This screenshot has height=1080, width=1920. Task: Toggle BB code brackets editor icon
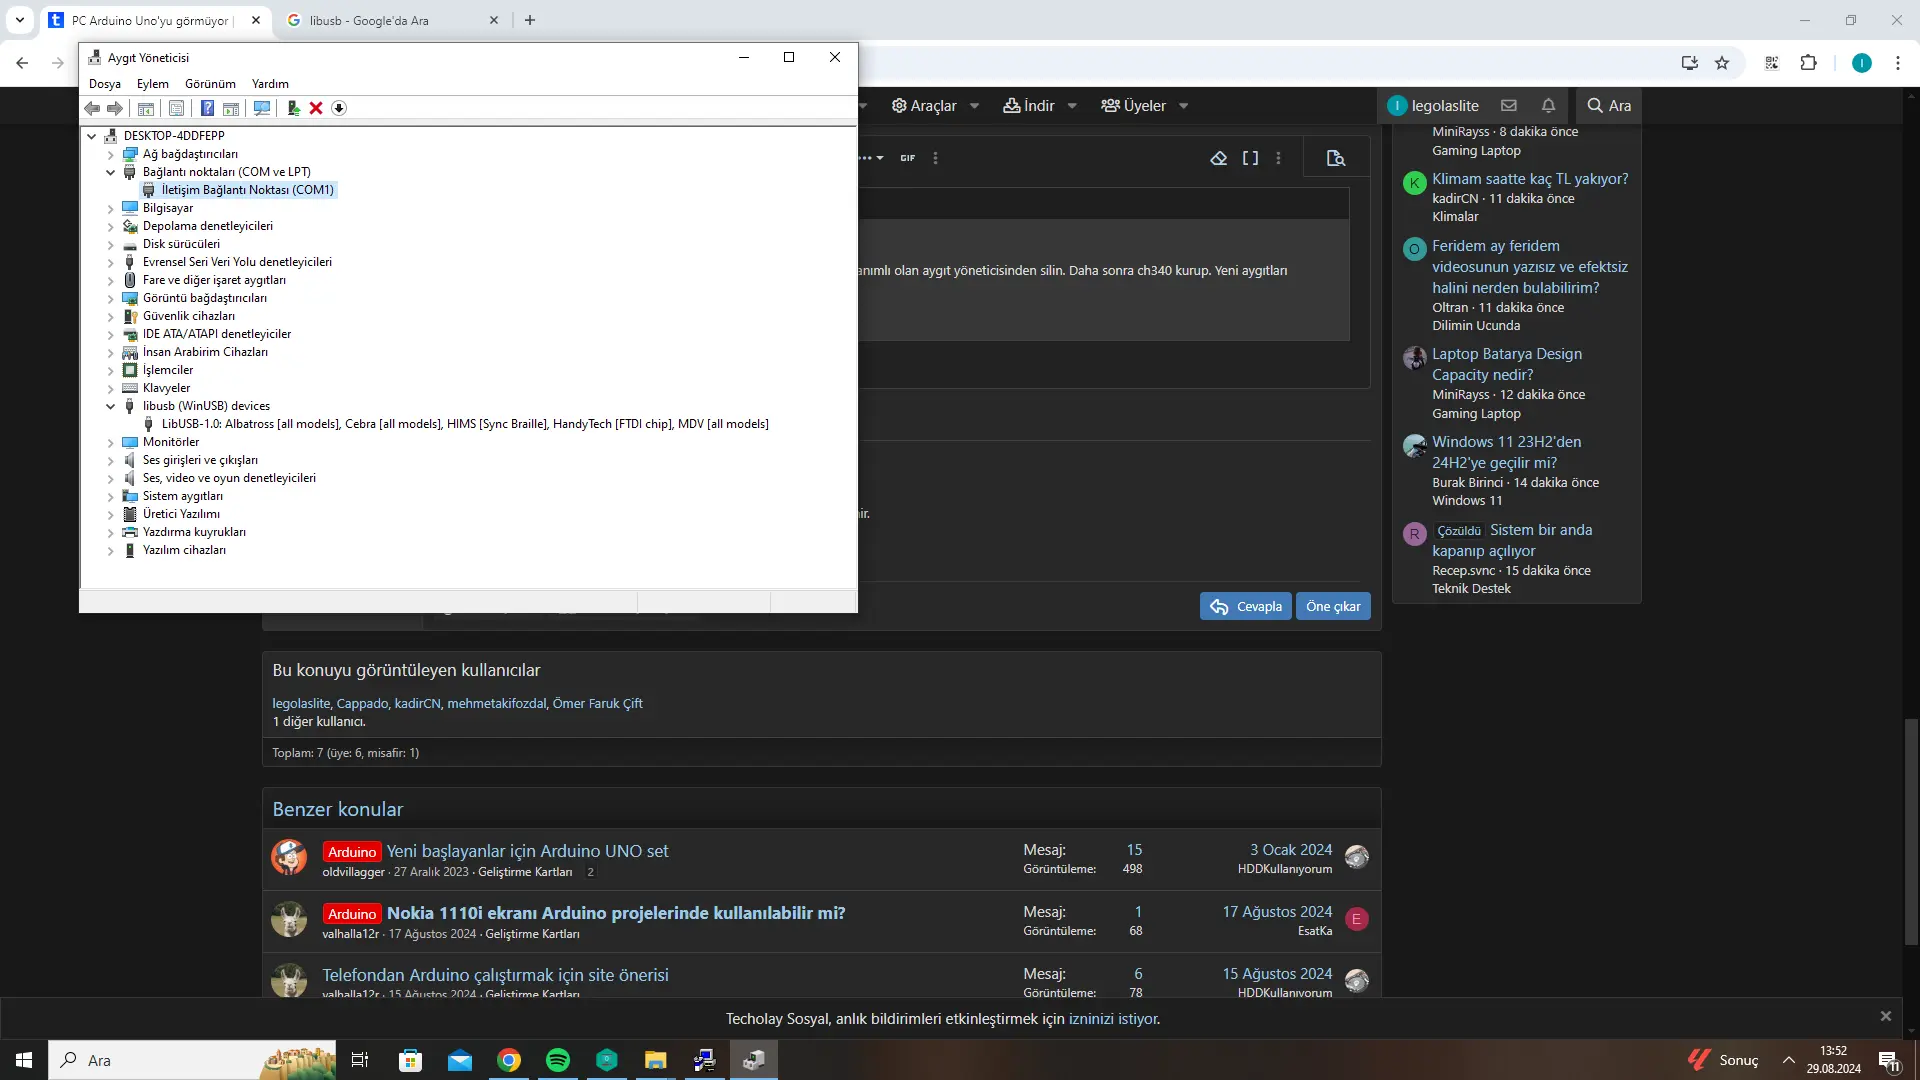pos(1250,158)
